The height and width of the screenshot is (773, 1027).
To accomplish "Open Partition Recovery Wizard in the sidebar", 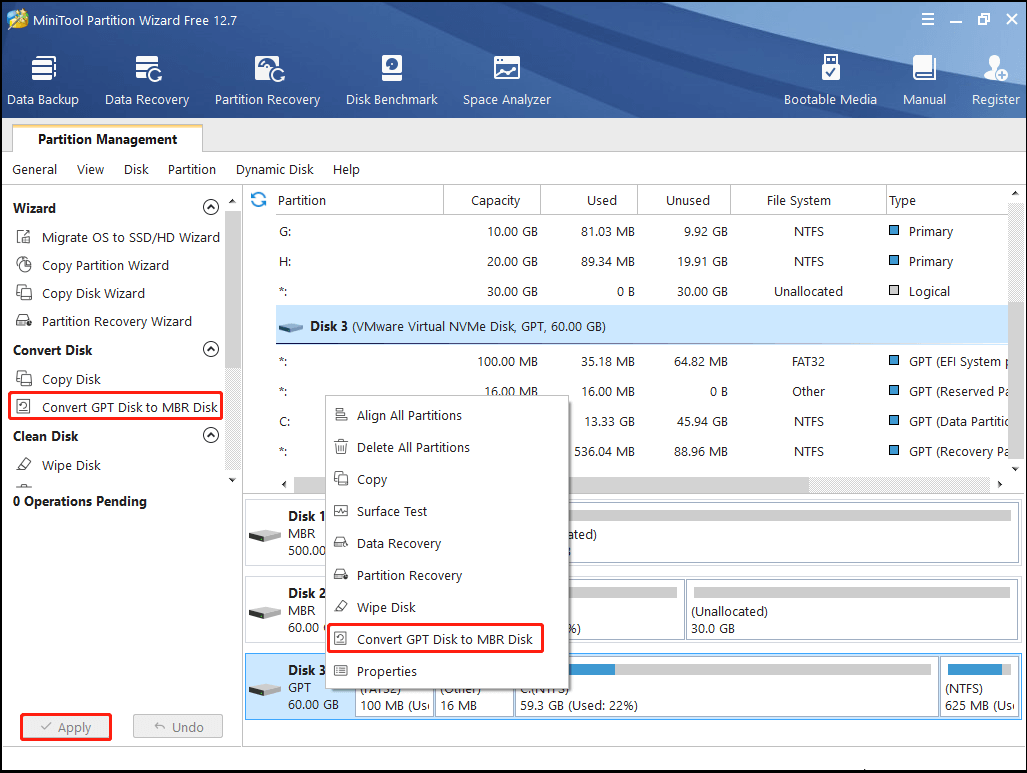I will pyautogui.click(x=103, y=322).
